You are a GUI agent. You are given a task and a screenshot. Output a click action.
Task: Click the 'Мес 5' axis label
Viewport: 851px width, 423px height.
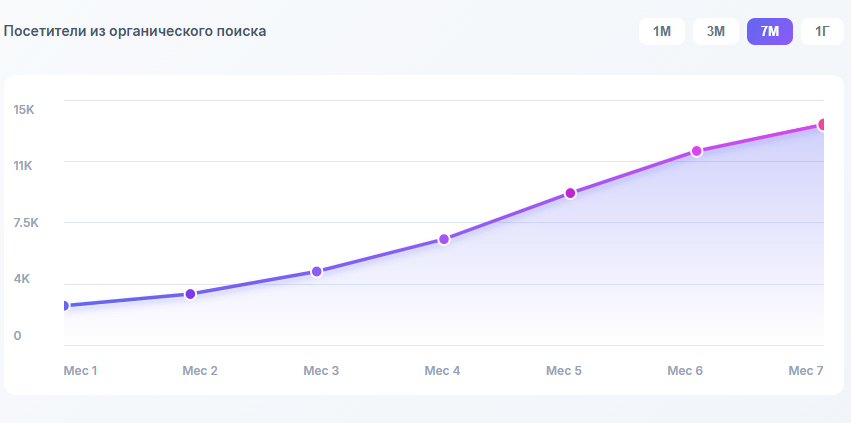pyautogui.click(x=564, y=371)
